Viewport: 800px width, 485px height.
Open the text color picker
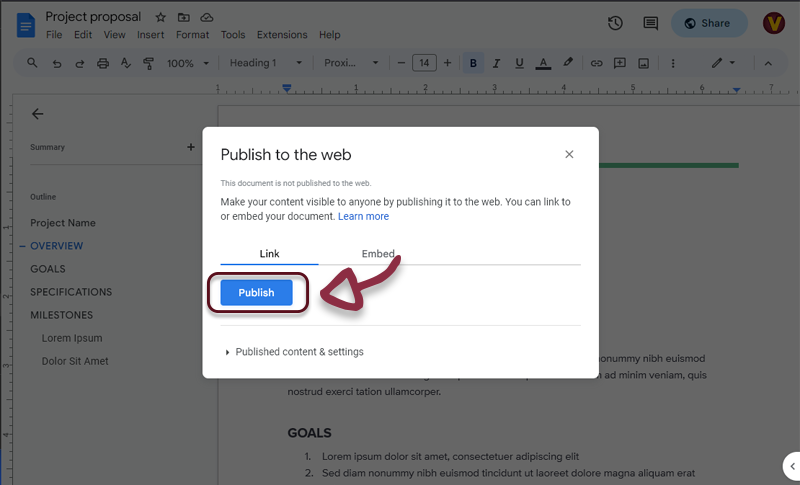[x=543, y=63]
